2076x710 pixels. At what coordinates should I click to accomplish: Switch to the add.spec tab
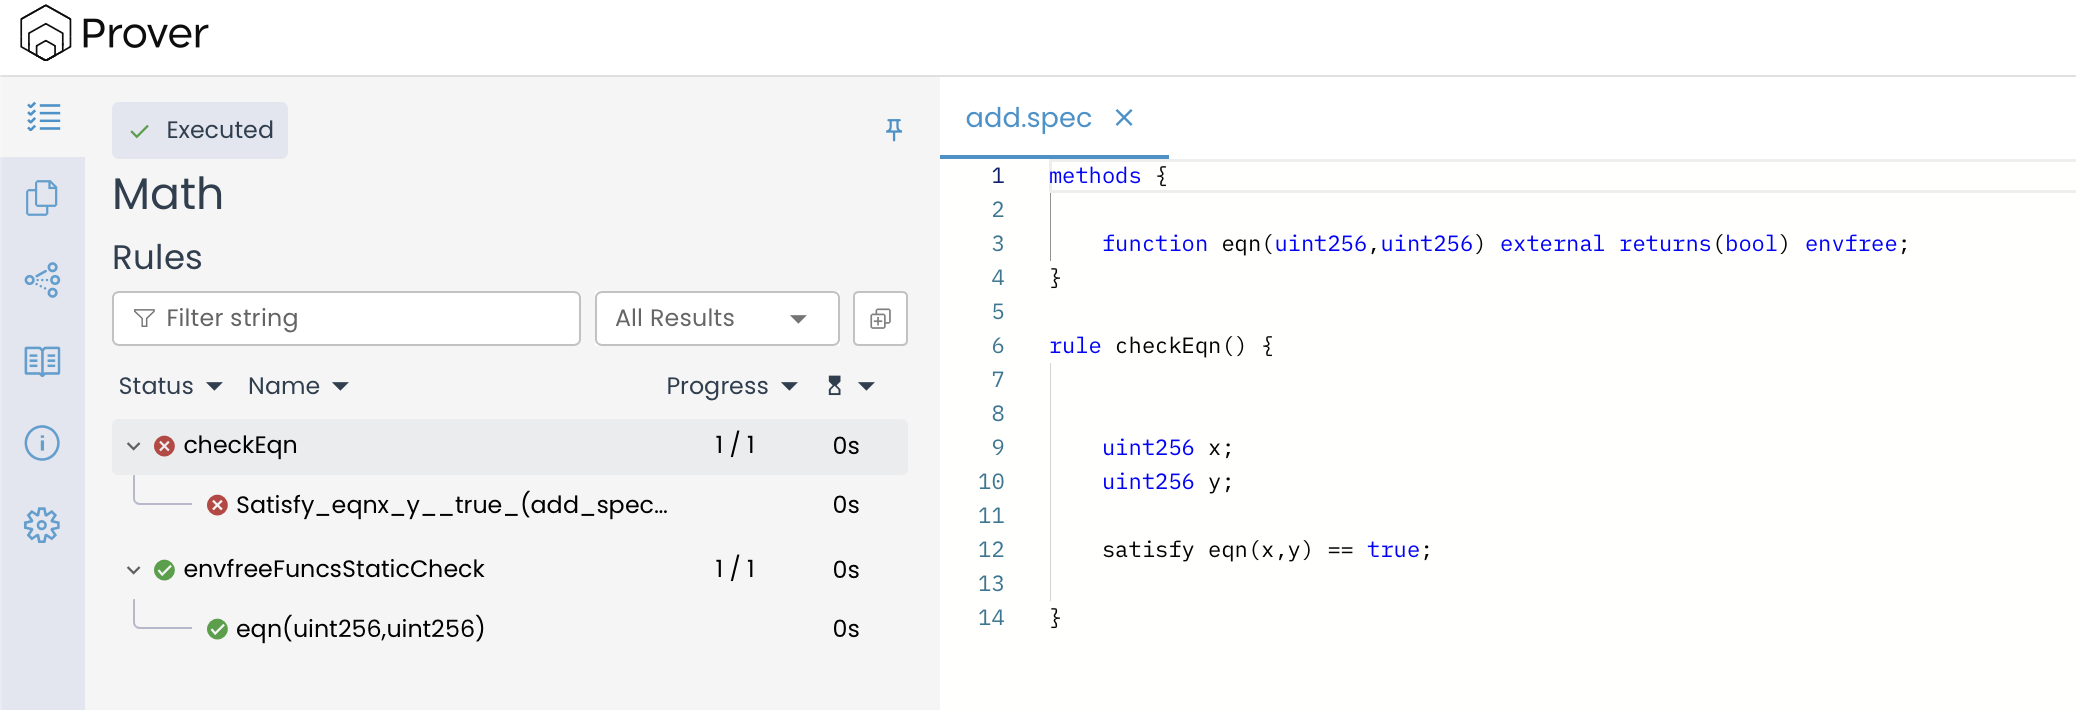pos(1028,118)
